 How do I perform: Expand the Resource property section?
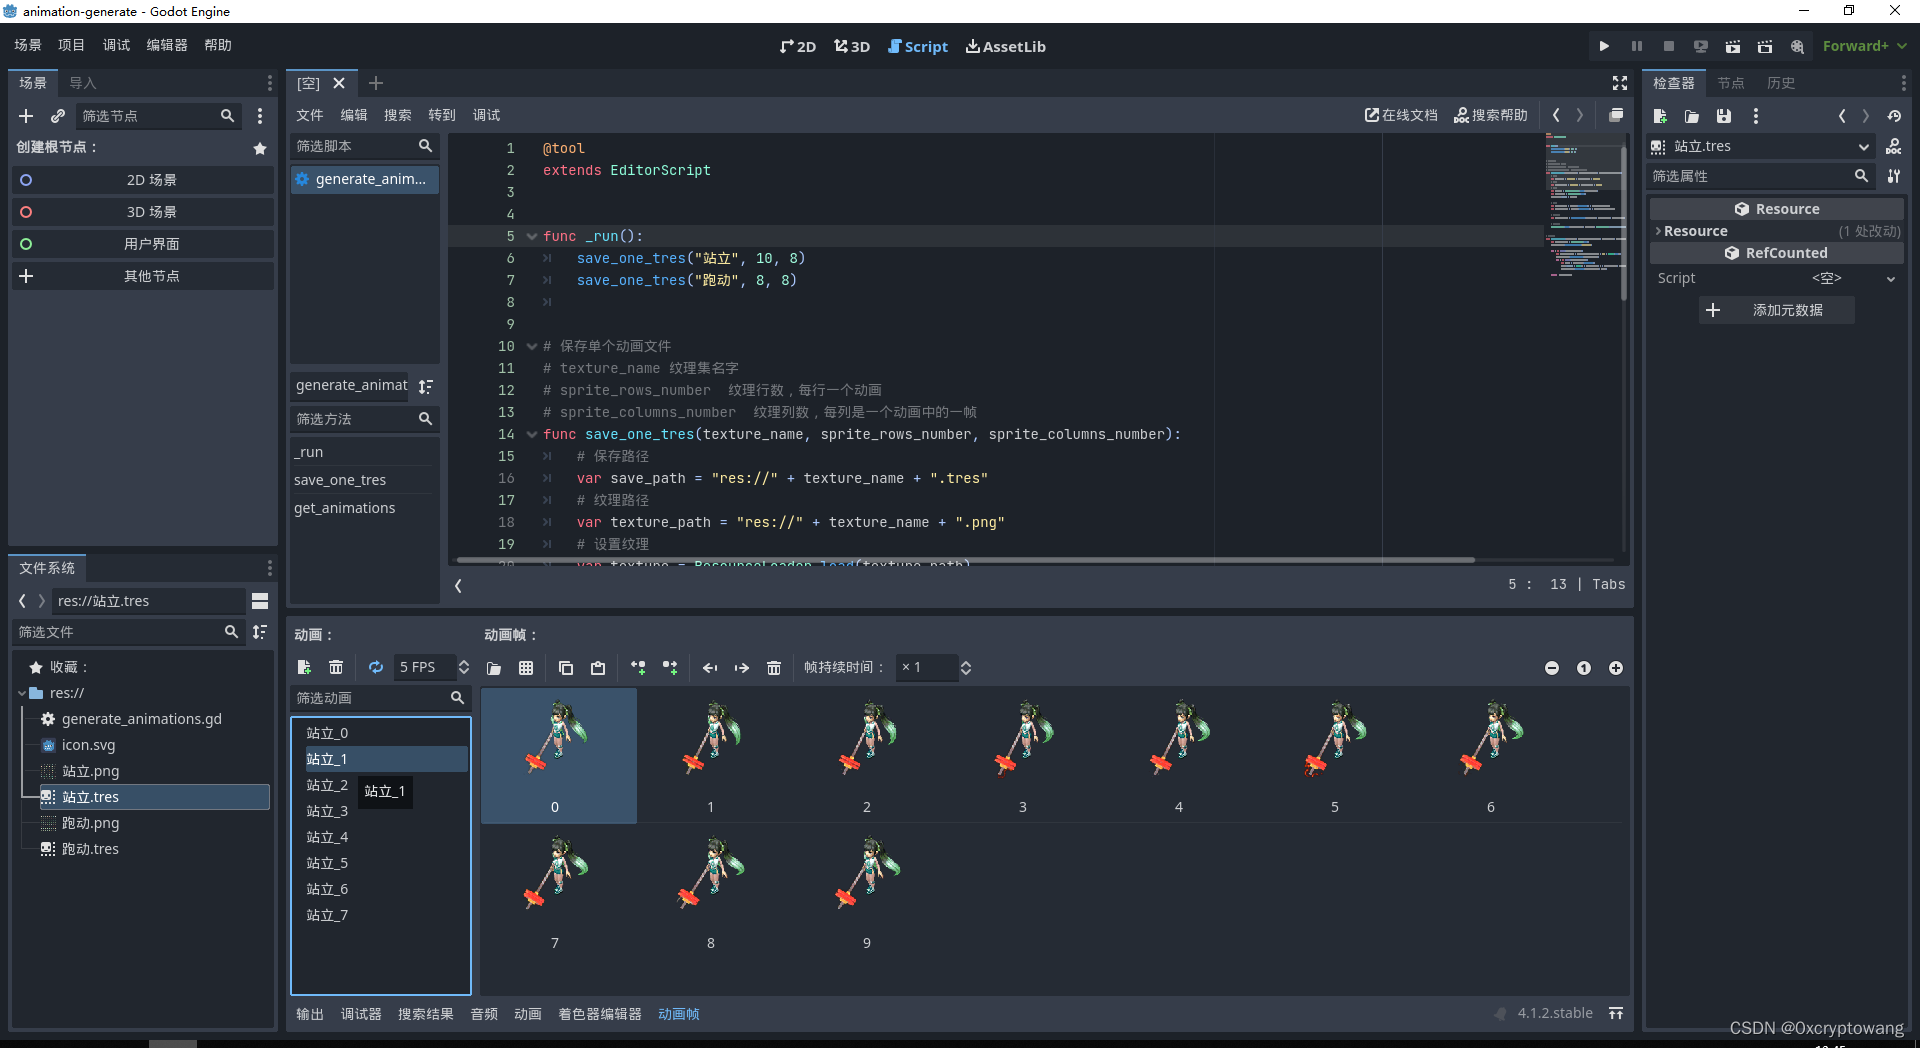point(1658,231)
